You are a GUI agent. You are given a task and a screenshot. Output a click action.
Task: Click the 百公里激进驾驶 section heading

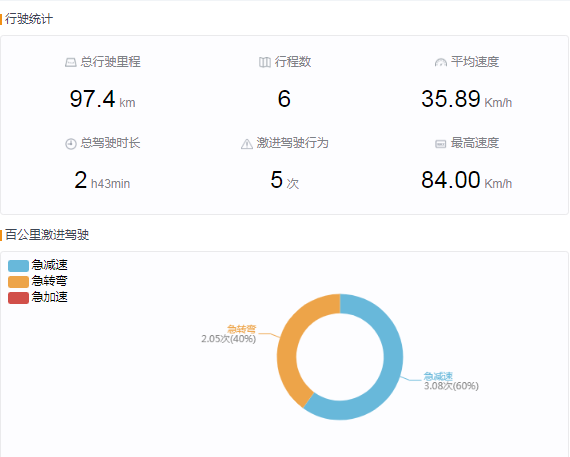(47, 235)
